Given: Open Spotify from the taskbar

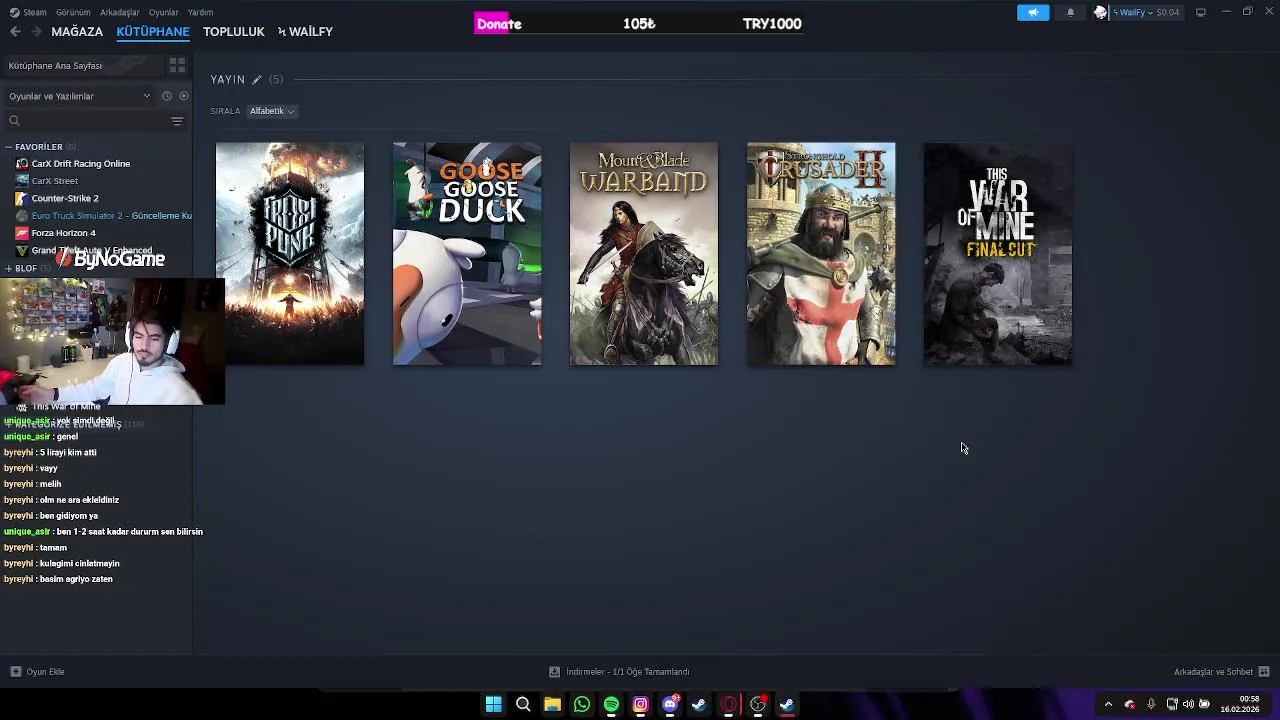Looking at the screenshot, I should coord(611,705).
